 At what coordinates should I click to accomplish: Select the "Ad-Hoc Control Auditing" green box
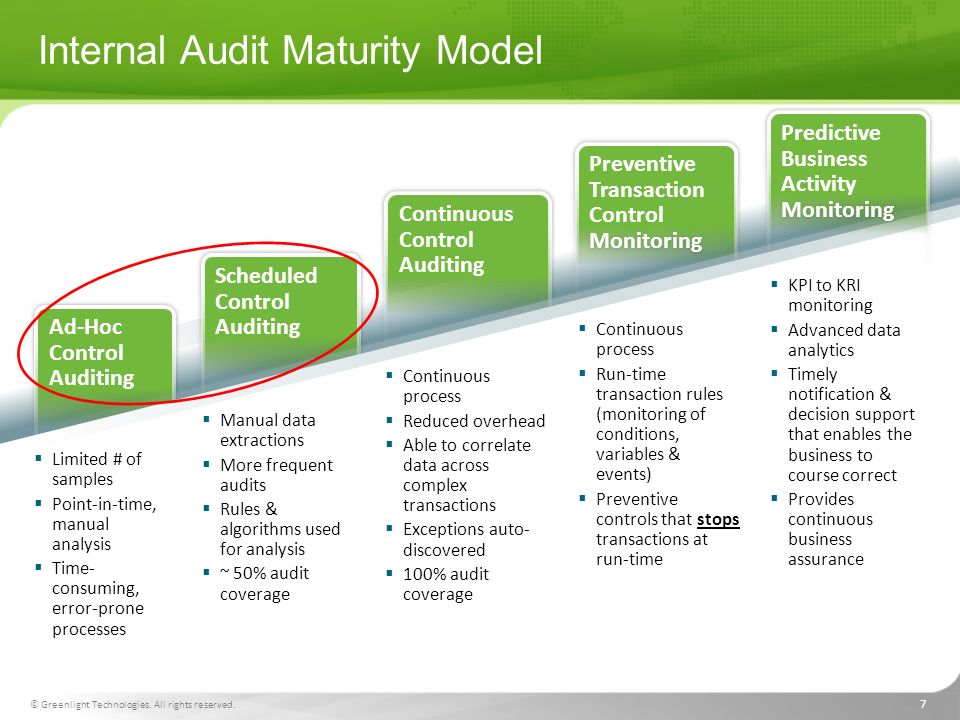point(105,368)
